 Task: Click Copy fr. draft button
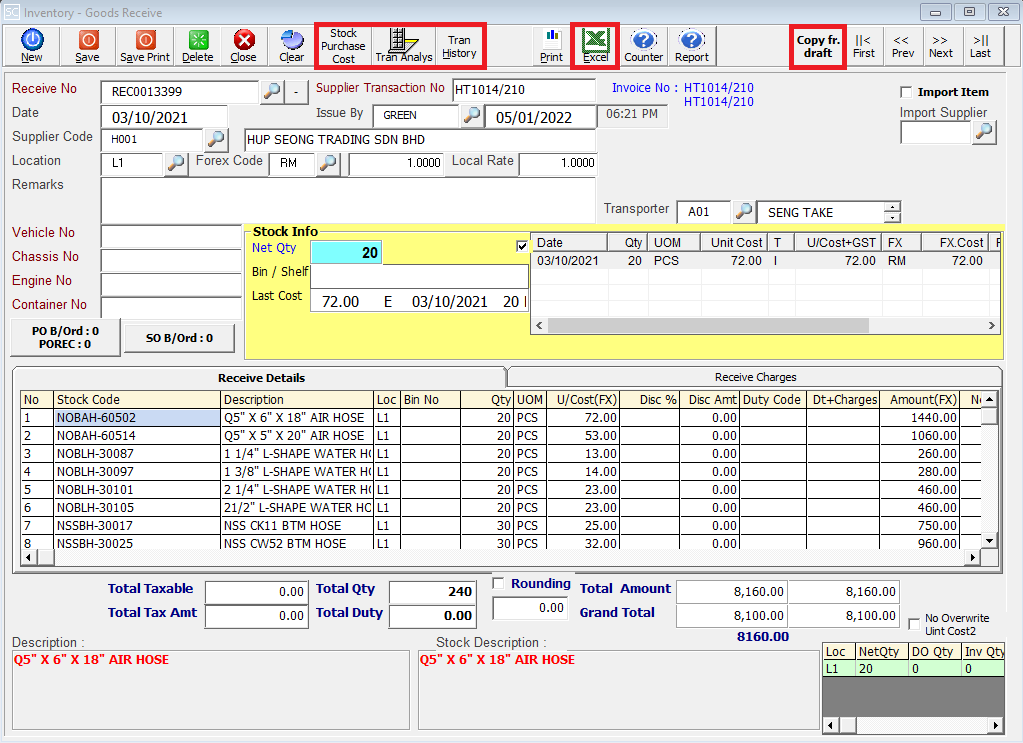tap(817, 46)
